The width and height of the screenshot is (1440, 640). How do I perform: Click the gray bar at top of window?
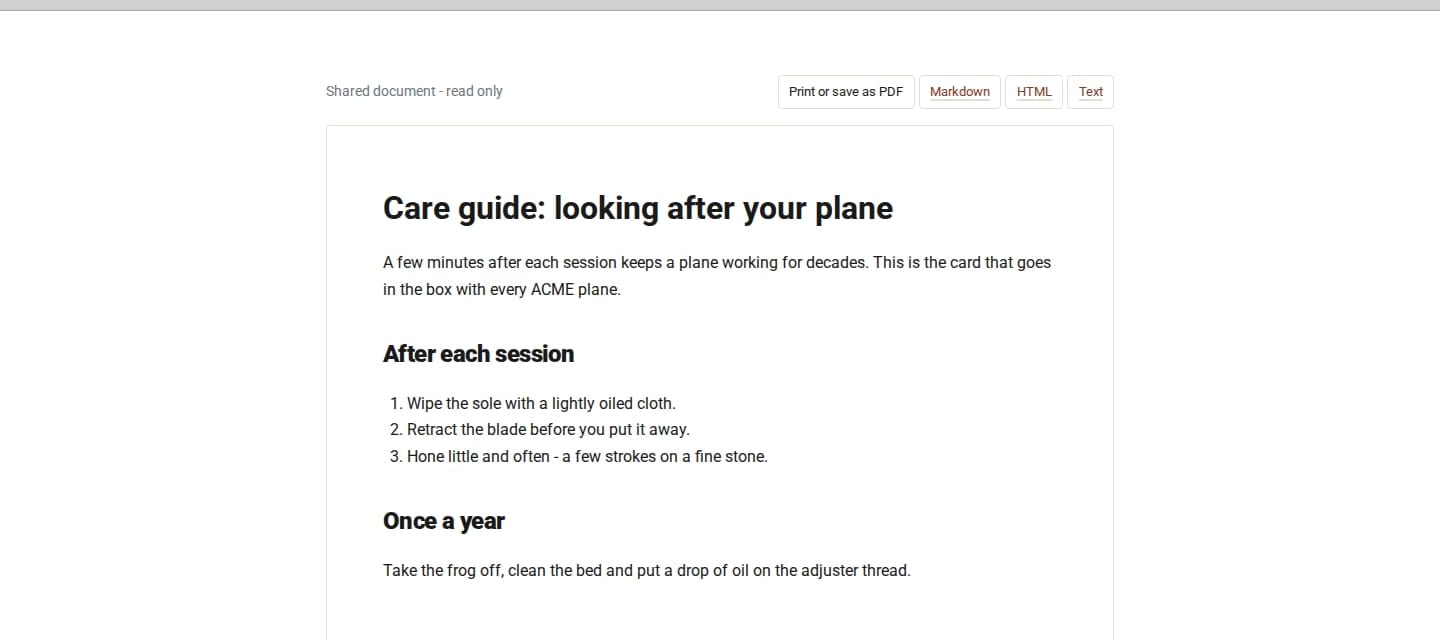point(720,5)
